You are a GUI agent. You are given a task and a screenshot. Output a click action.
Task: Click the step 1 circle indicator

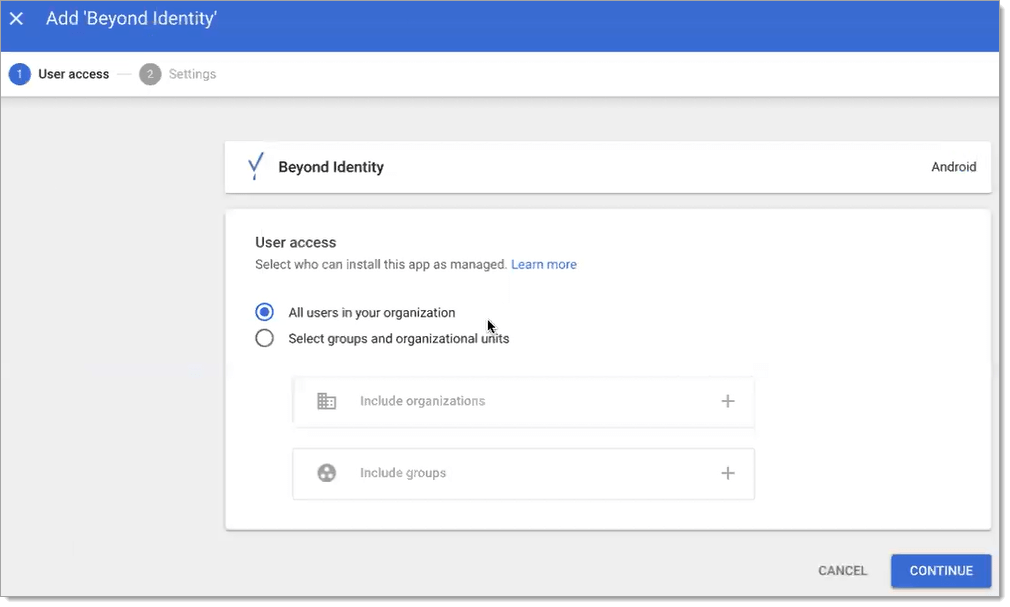[21, 74]
